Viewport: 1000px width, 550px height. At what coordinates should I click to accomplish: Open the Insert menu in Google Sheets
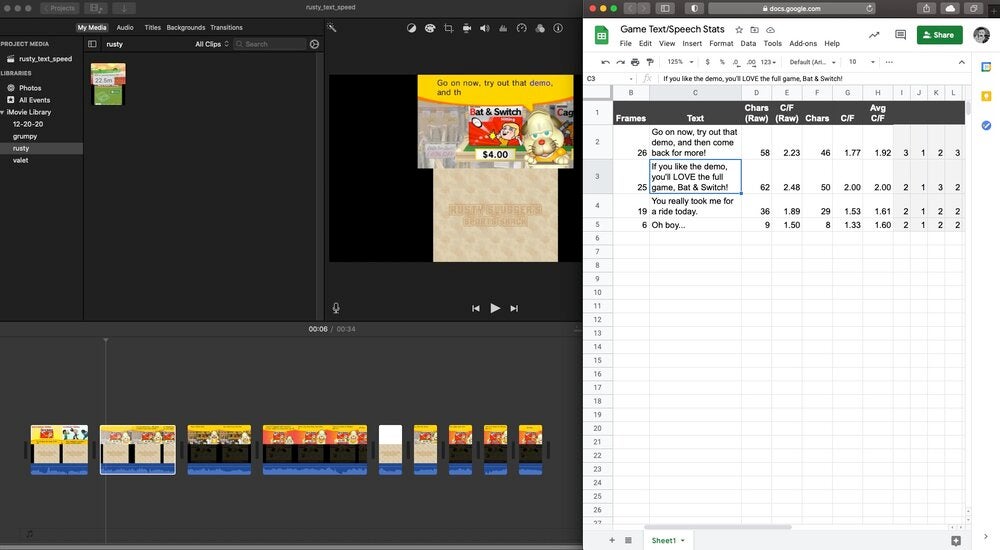[692, 43]
